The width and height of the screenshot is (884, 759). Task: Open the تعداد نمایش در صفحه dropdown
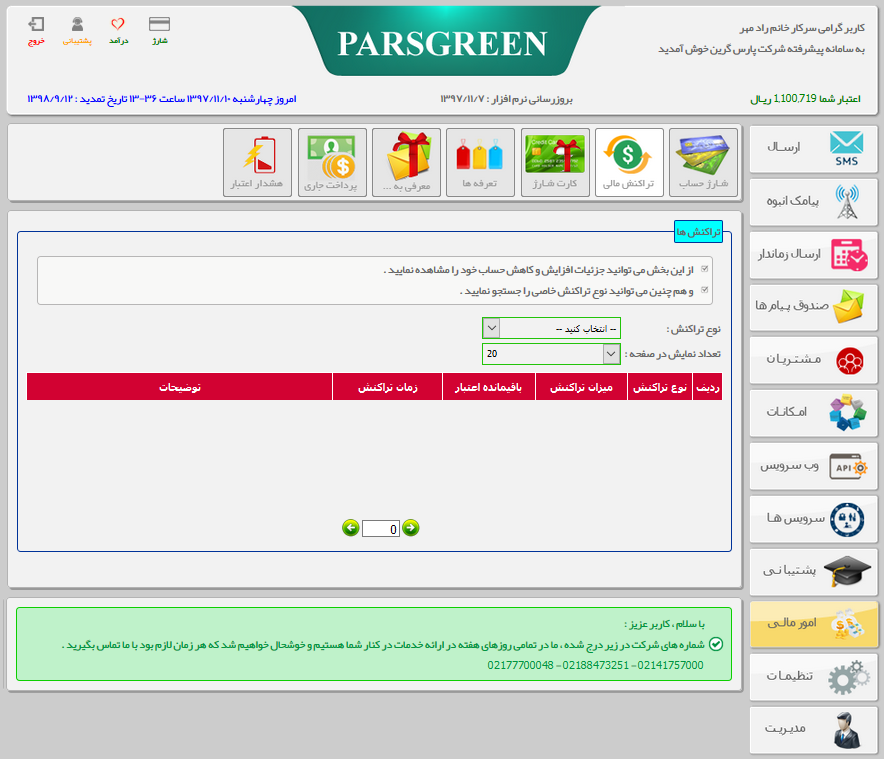(611, 354)
